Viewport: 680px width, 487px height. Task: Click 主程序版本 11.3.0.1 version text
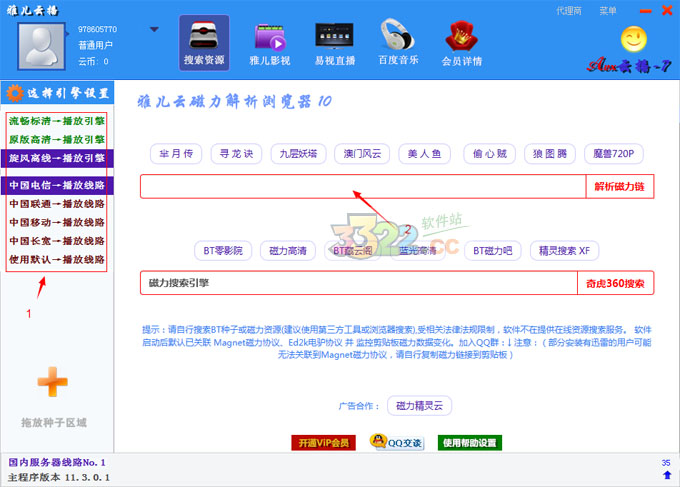[59, 477]
